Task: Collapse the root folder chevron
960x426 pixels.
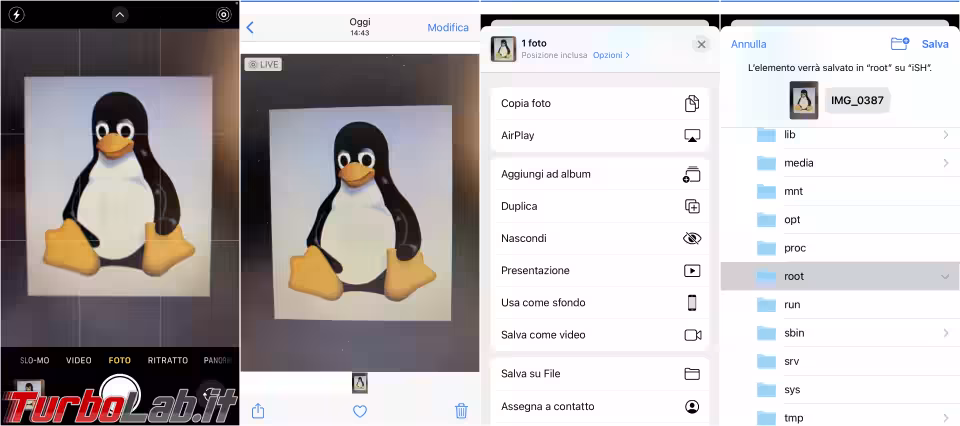Action: [x=945, y=277]
